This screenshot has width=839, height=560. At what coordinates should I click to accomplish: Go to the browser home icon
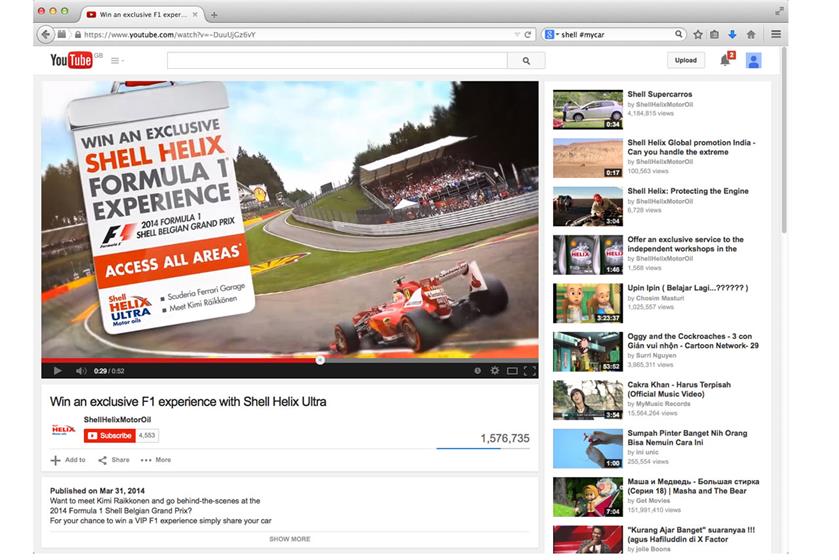pos(751,34)
